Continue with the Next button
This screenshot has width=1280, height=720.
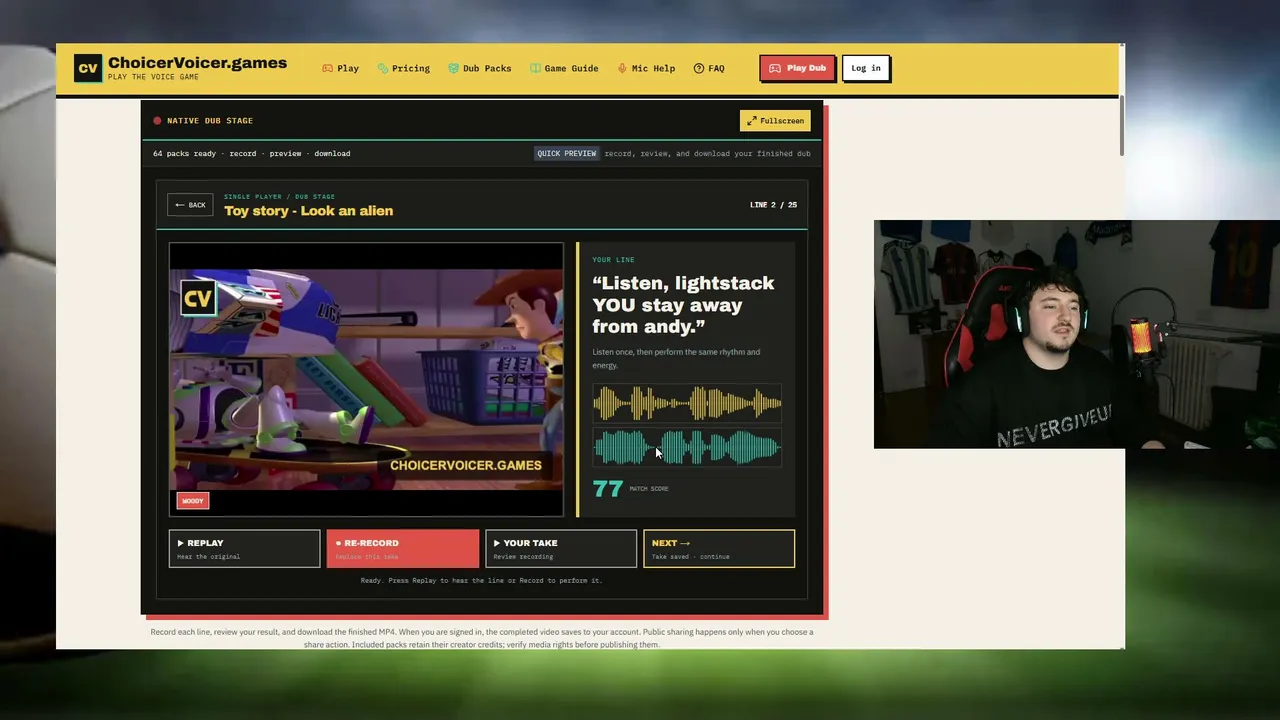coord(719,548)
